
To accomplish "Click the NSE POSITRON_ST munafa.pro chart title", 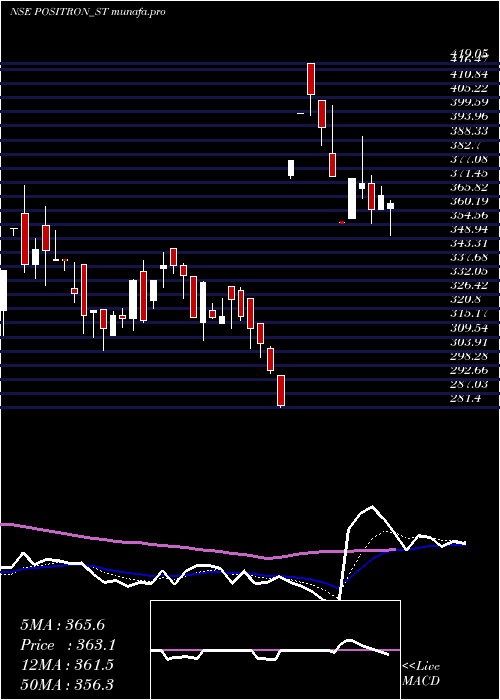I will click(x=88, y=12).
